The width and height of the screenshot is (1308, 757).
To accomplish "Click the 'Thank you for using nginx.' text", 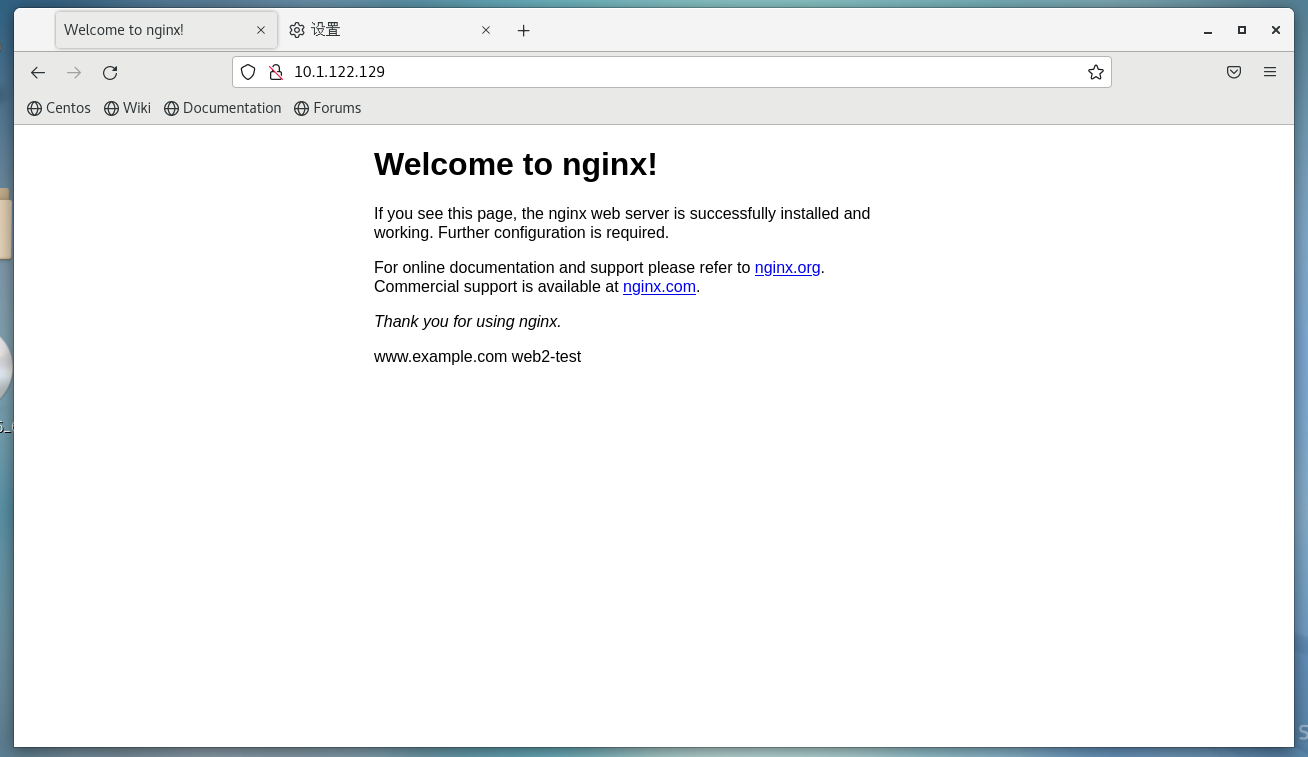I will click(468, 322).
